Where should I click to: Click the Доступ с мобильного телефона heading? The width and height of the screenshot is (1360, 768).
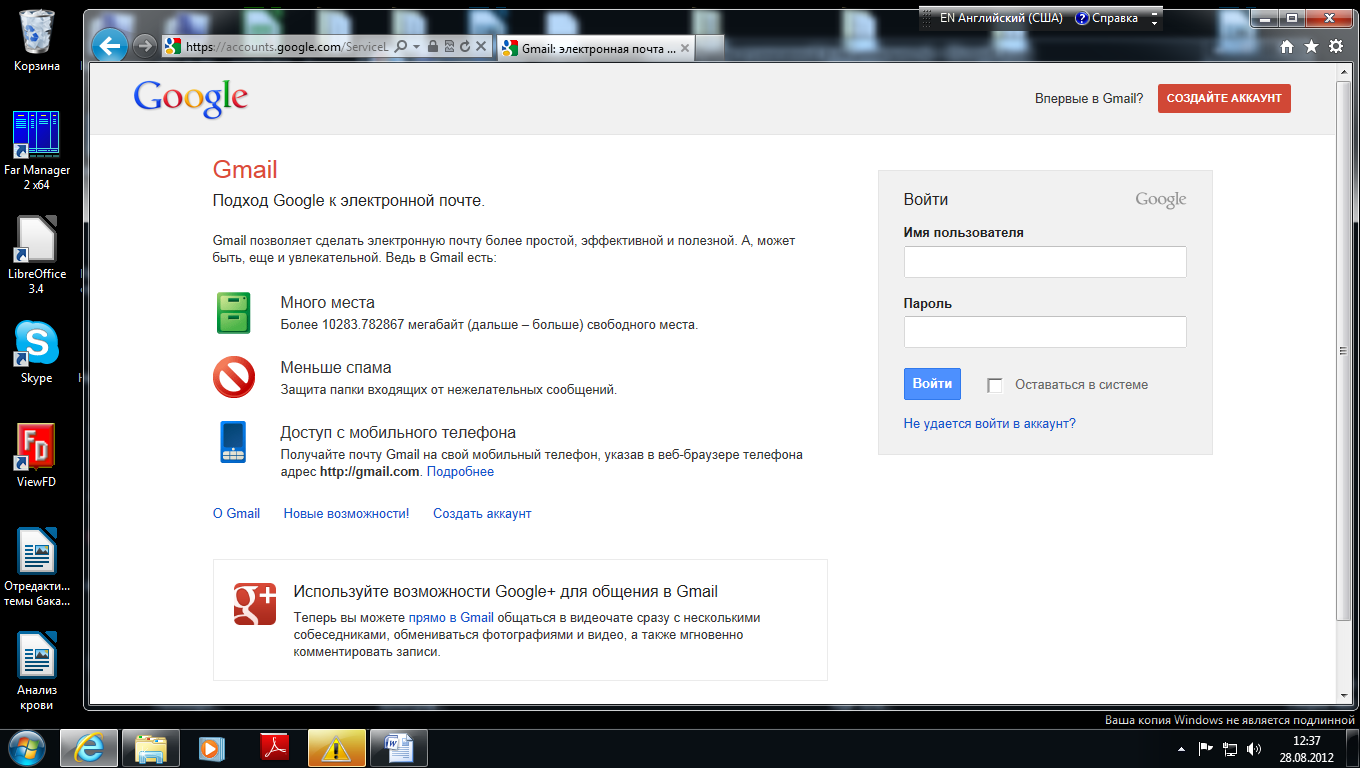(x=398, y=433)
